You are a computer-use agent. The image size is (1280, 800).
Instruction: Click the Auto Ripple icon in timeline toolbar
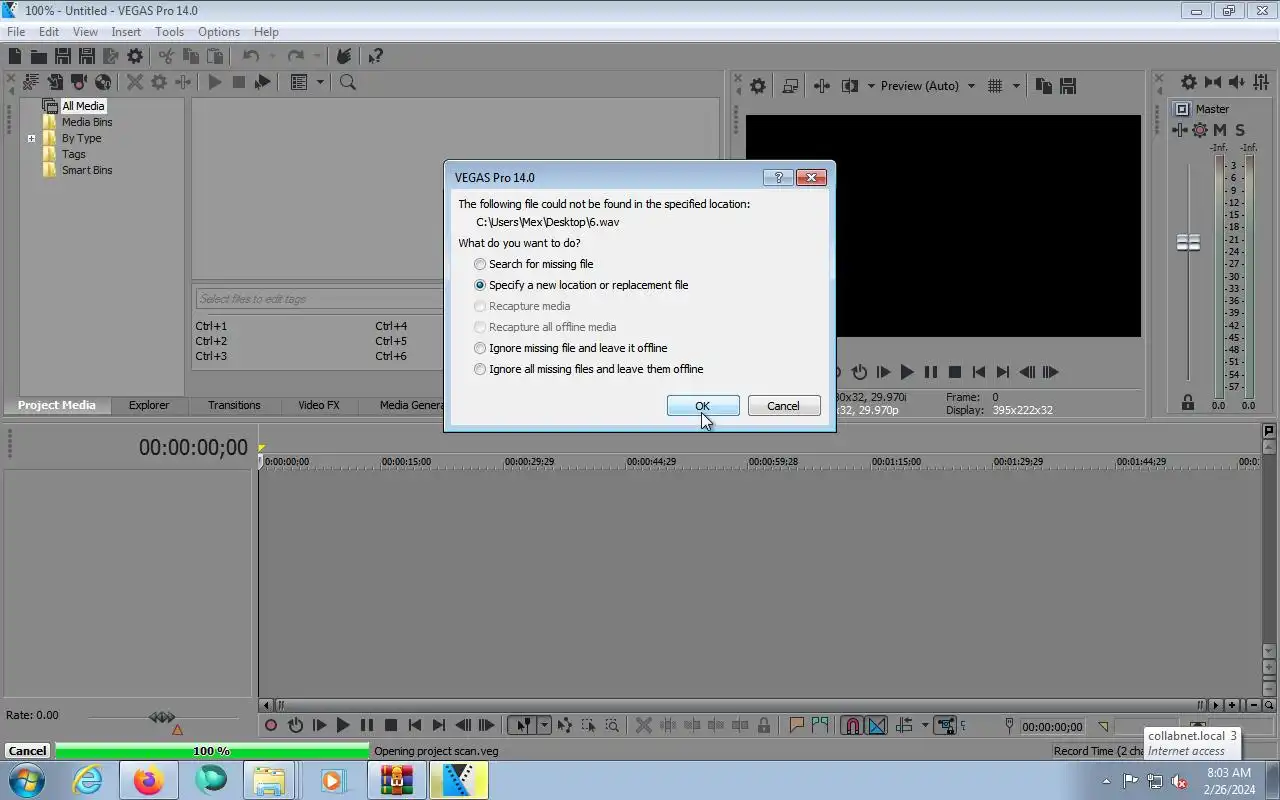(904, 725)
